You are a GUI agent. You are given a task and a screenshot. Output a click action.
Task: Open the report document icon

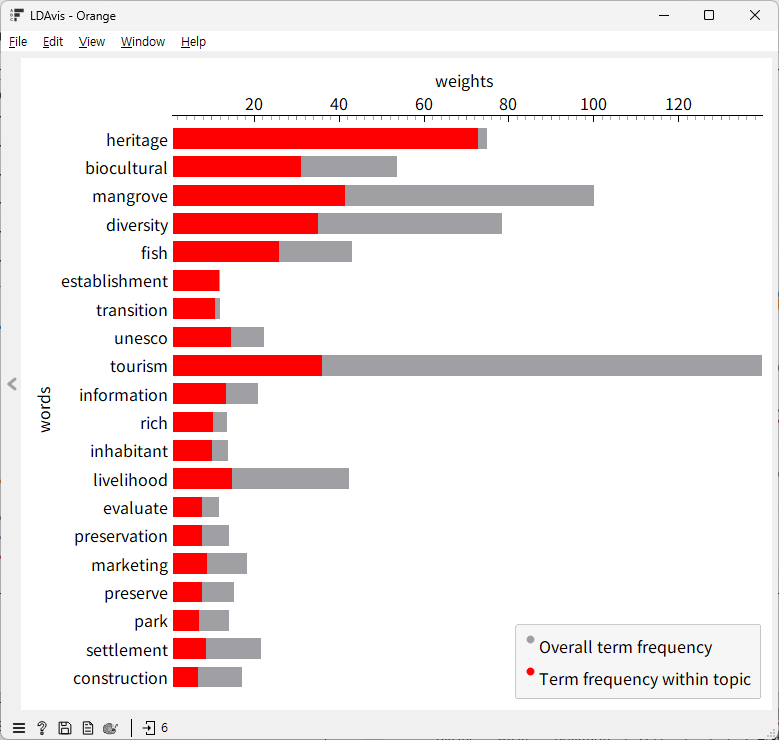tap(88, 728)
